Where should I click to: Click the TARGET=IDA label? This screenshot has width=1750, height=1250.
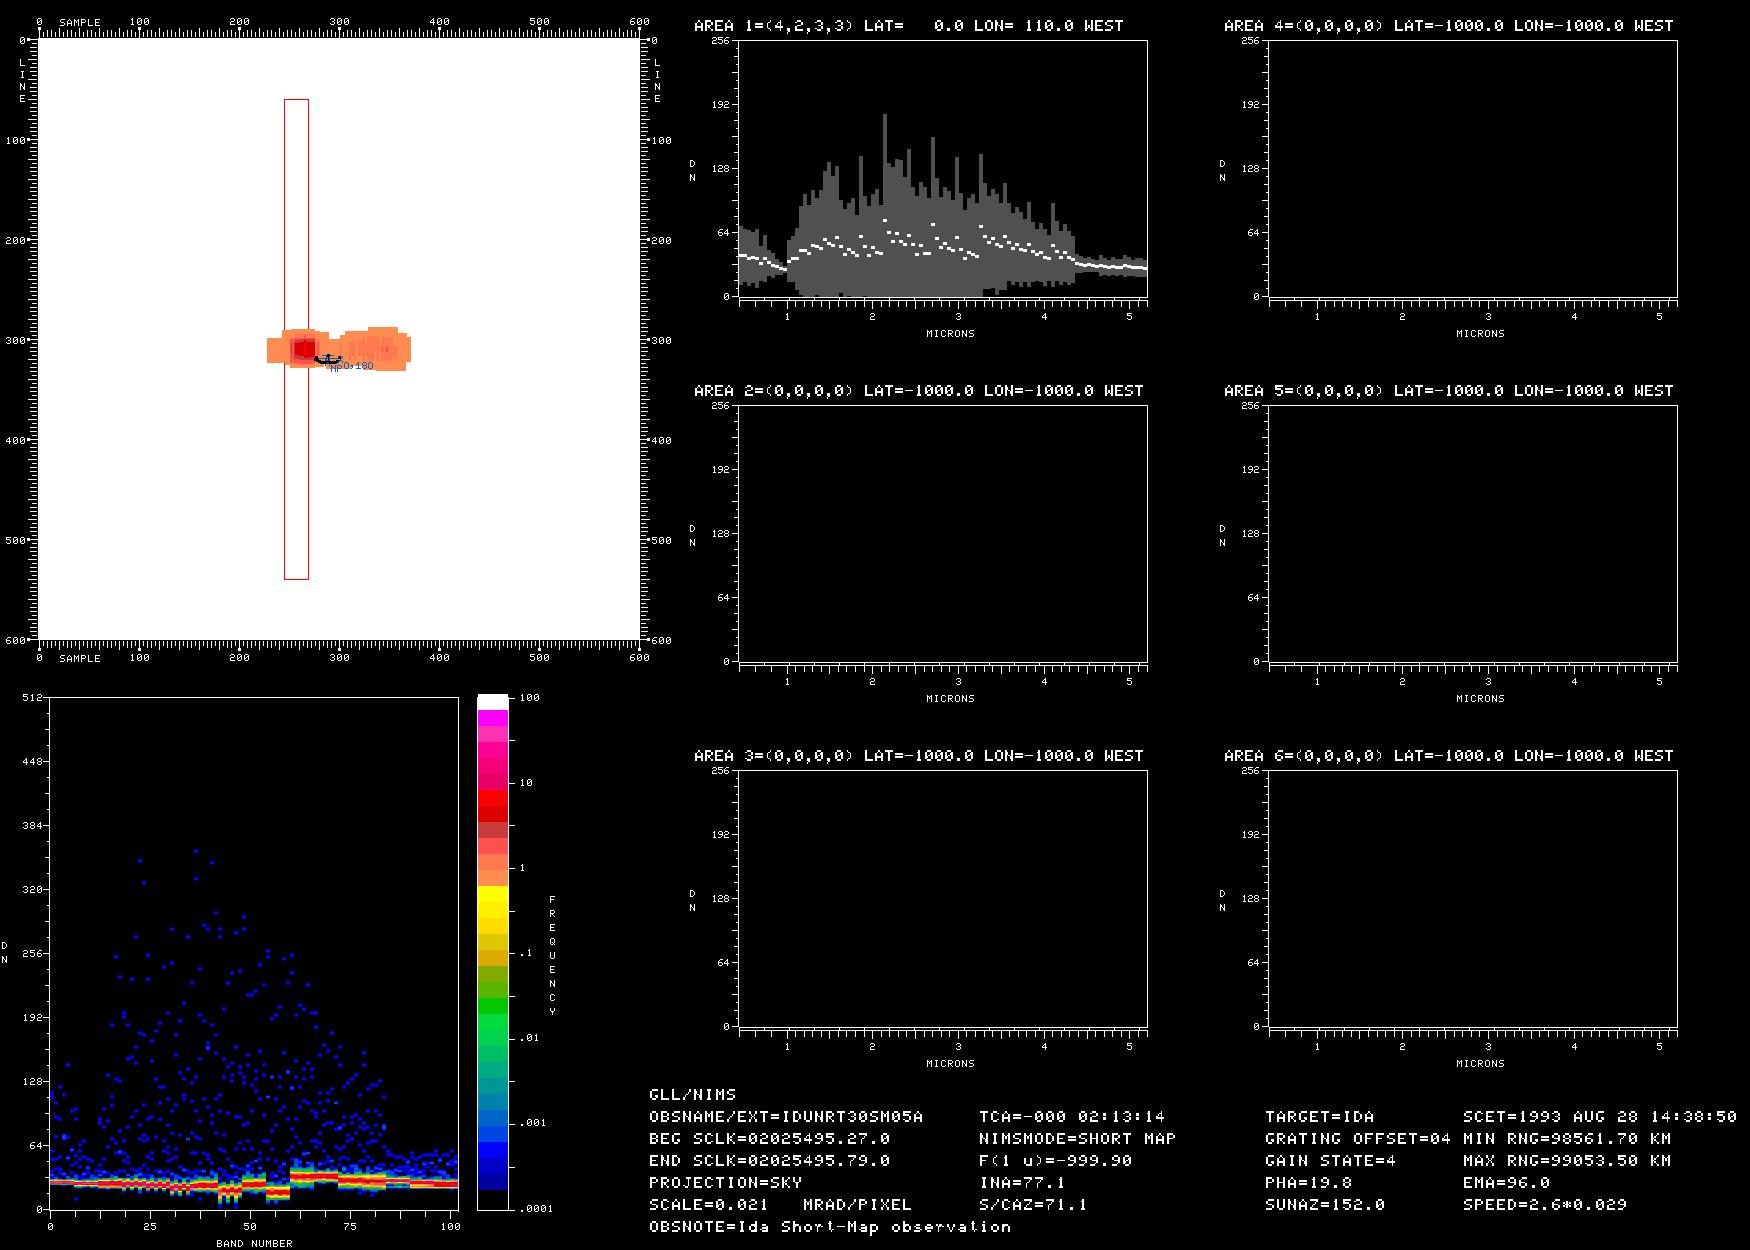tap(1319, 1117)
